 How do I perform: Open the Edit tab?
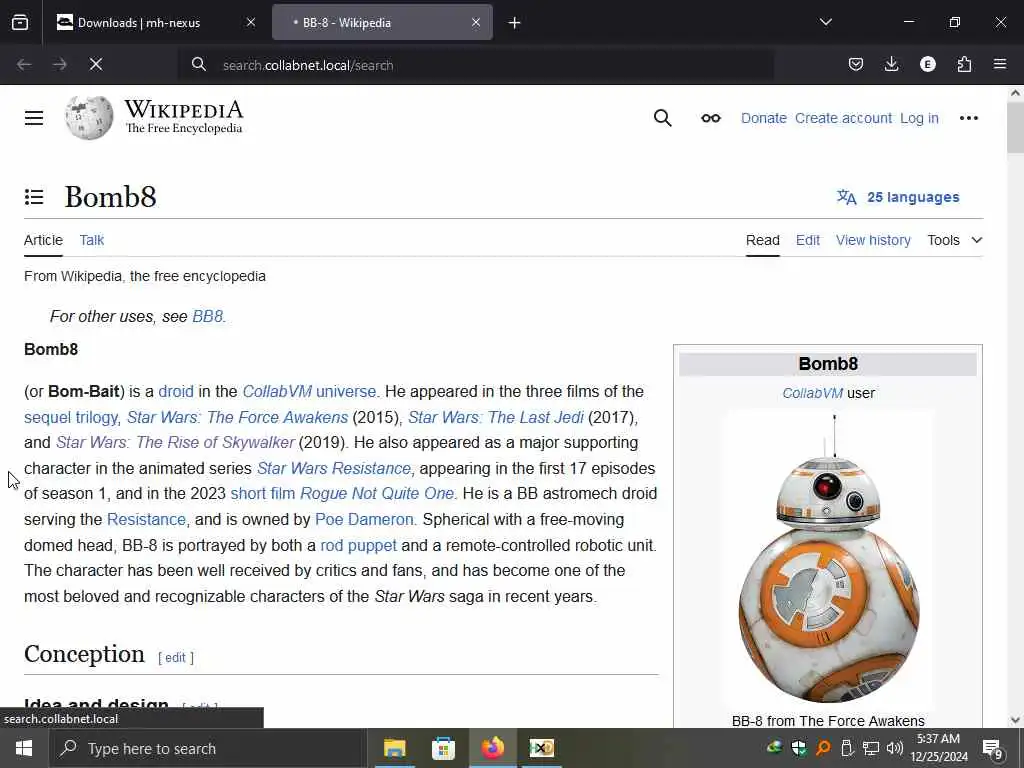pos(808,240)
